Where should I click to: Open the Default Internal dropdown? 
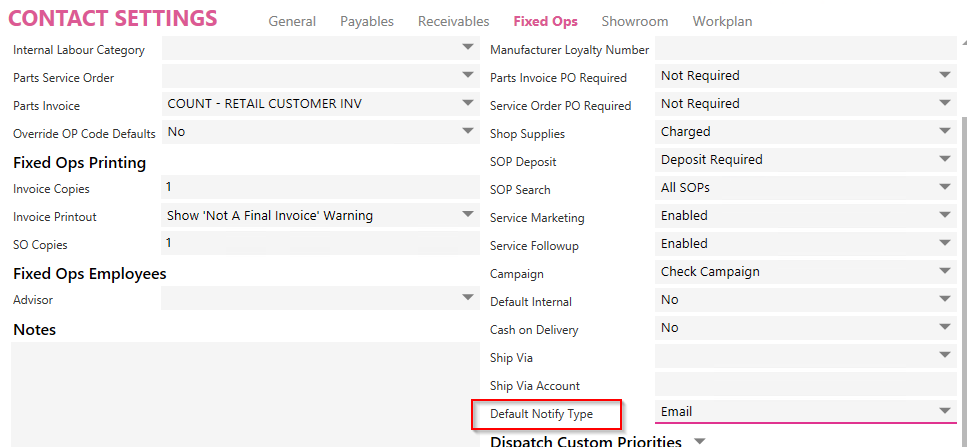805,300
